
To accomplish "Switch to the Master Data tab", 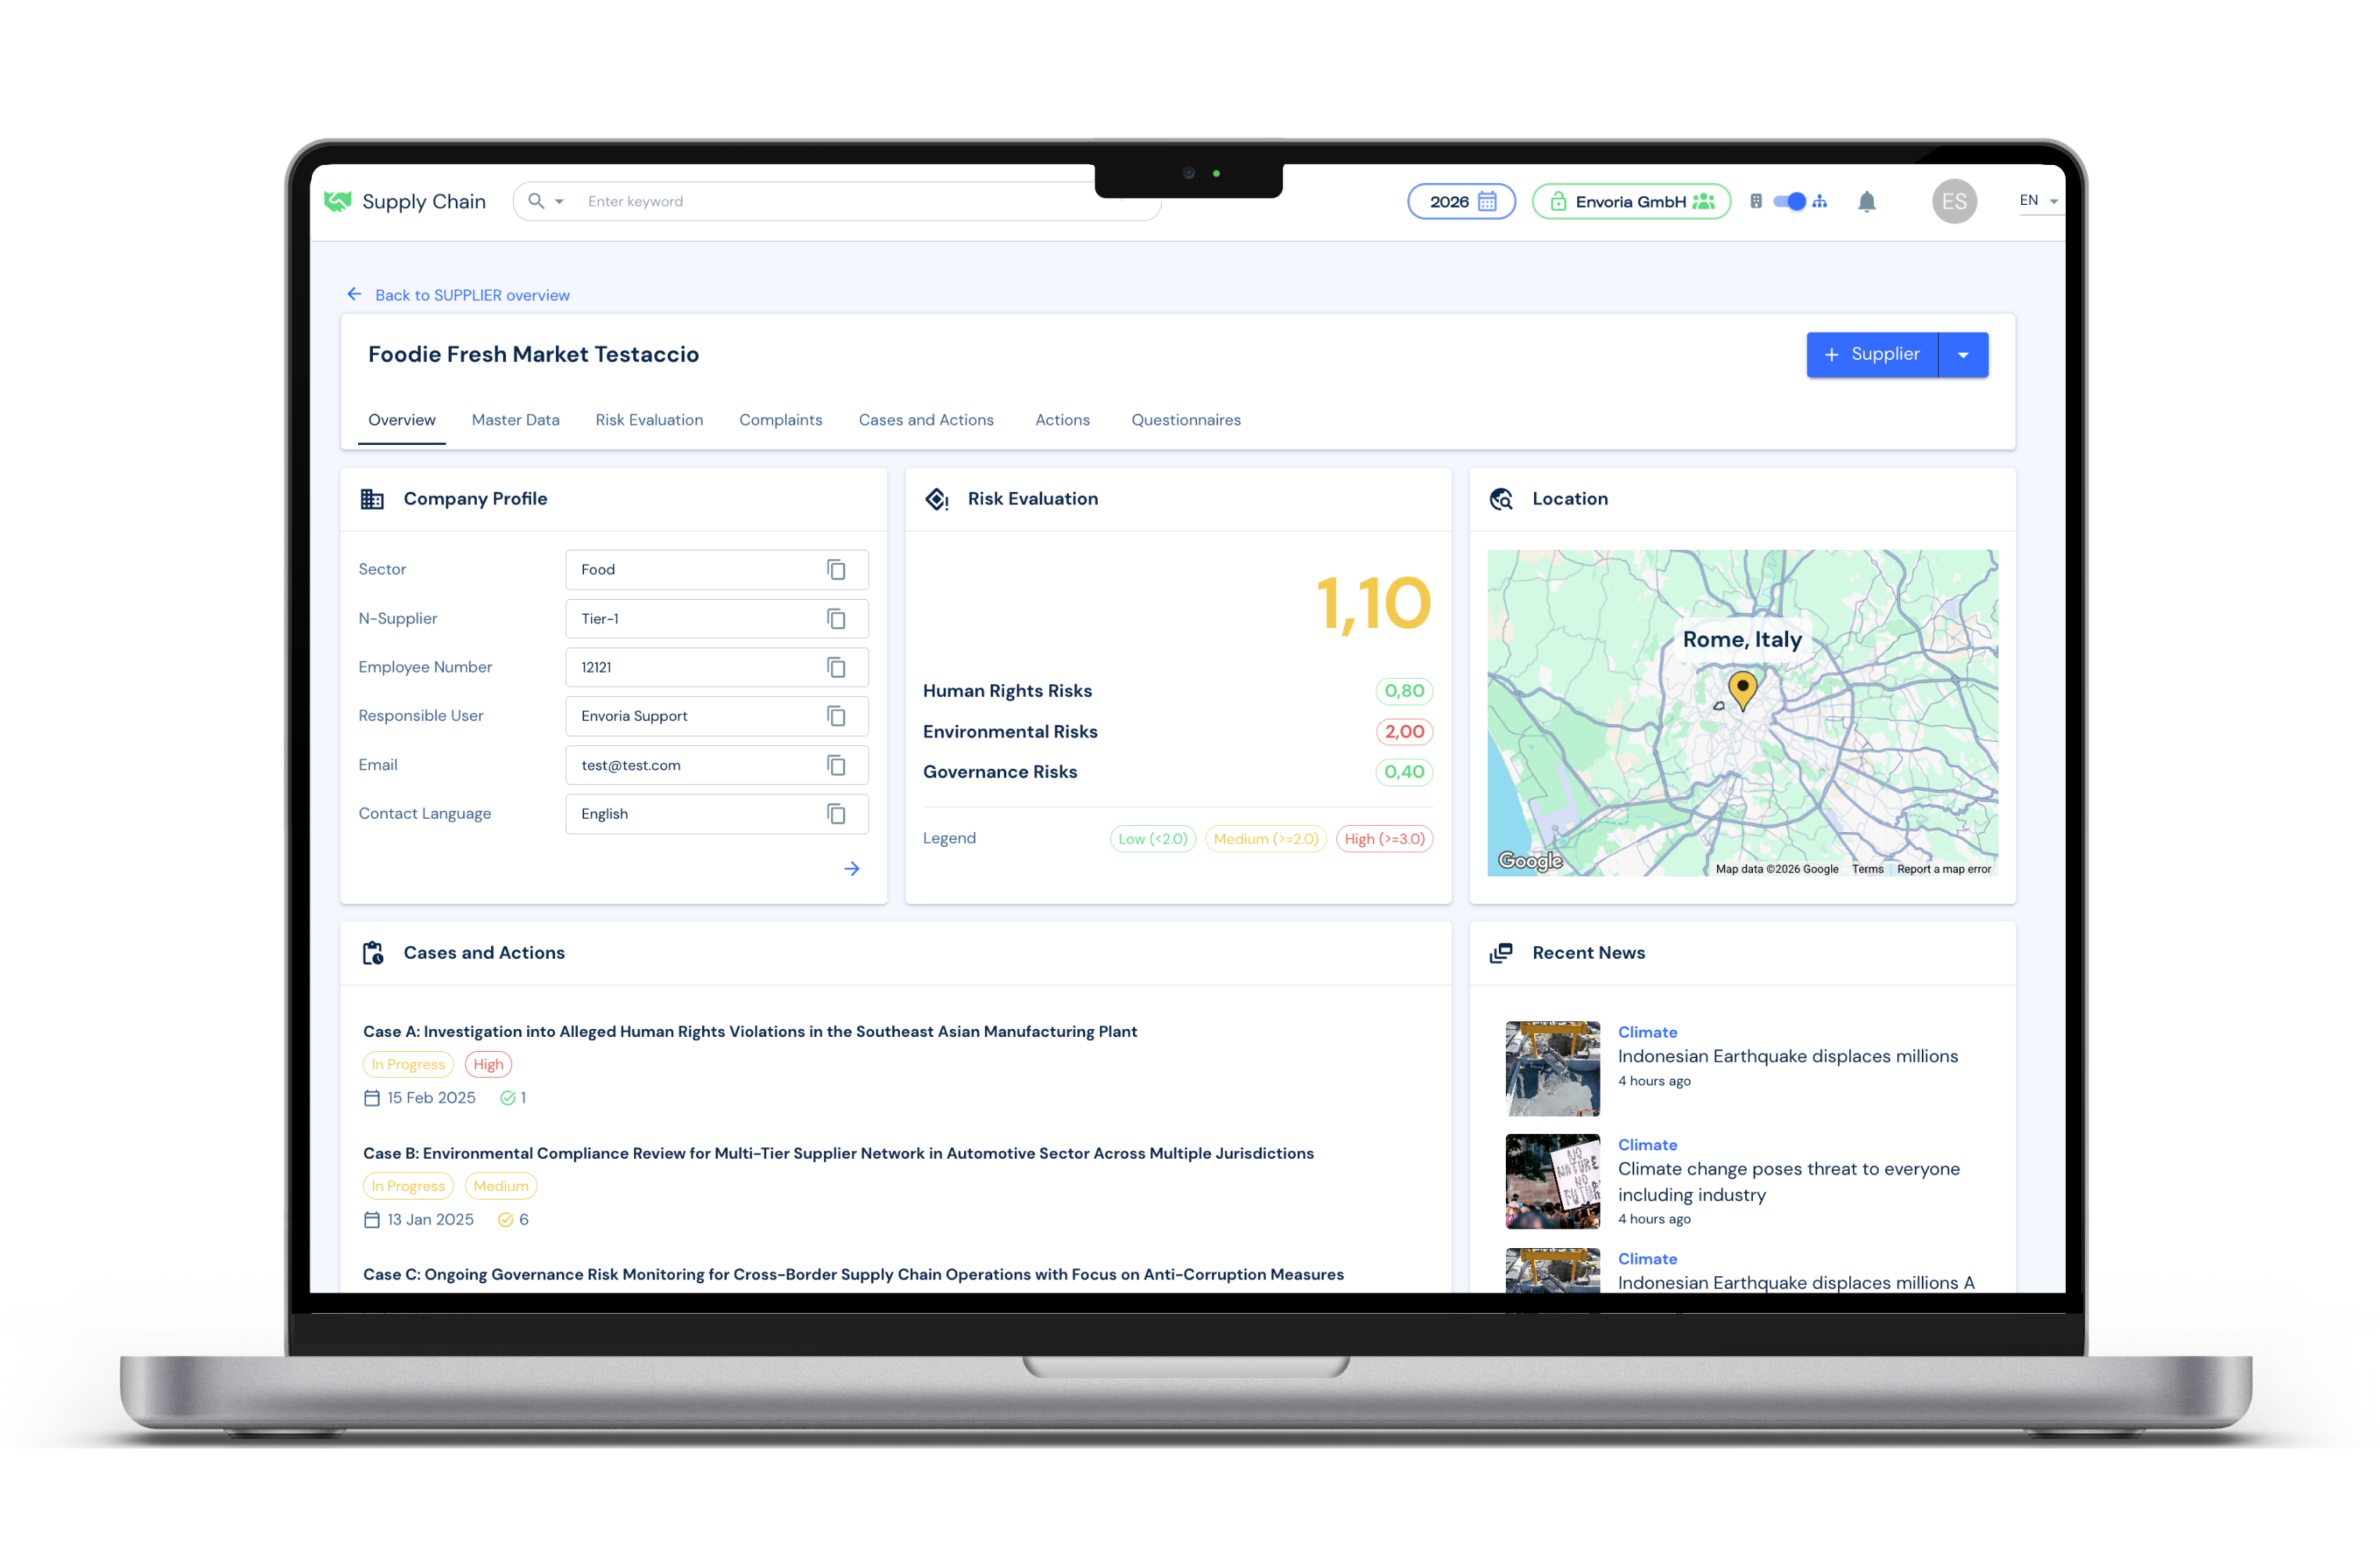I will tap(516, 420).
